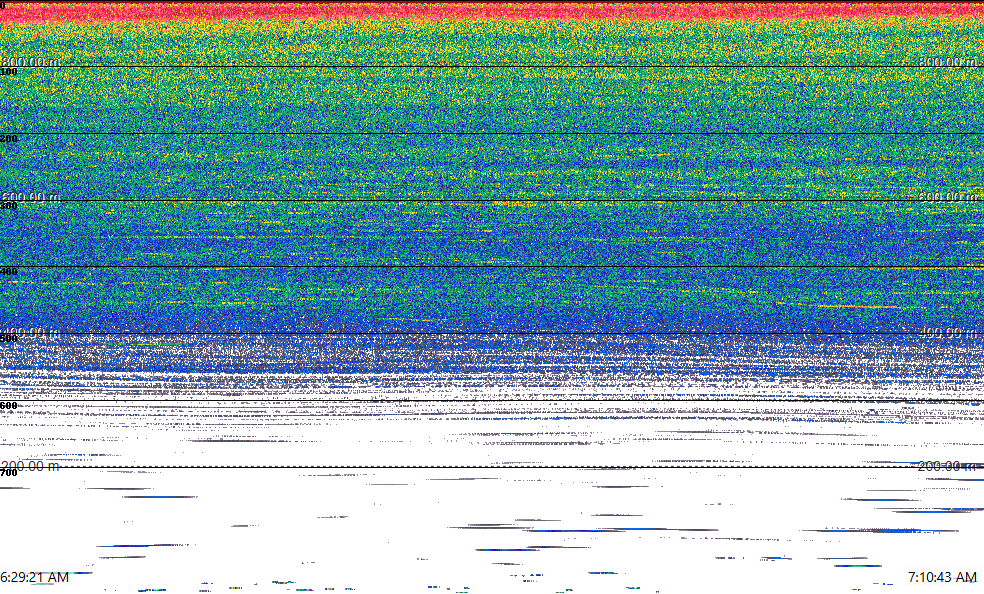Click the left-side 600.00 m range label
This screenshot has height=594, width=984.
tap(30, 197)
